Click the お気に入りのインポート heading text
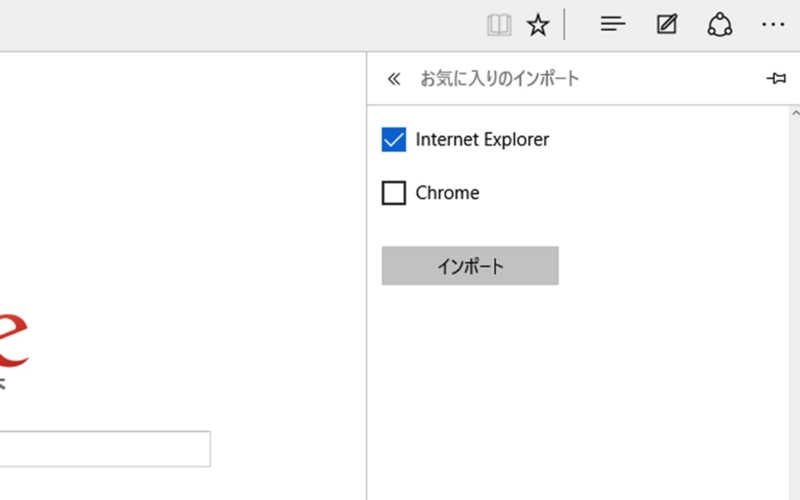The image size is (800, 500). [499, 79]
